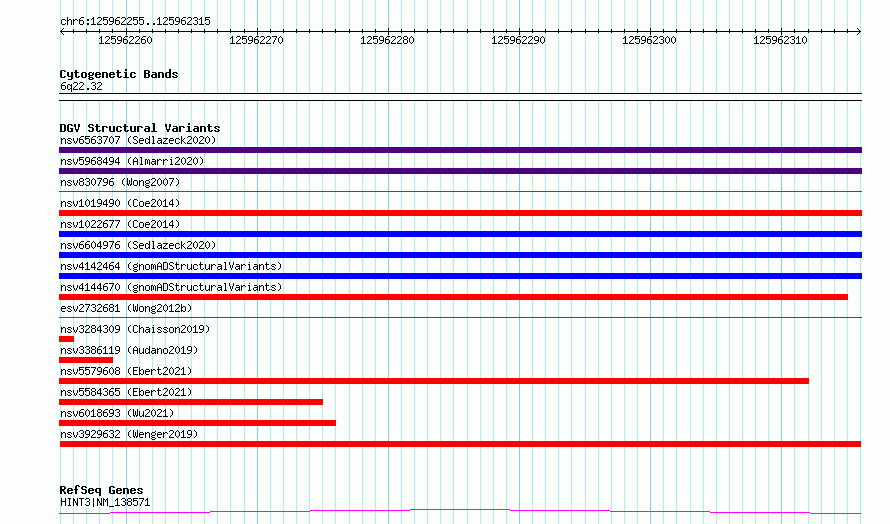890x524 pixels.
Task: Open the nsv3386119 (Audano2019) variant label
Action: (129, 350)
